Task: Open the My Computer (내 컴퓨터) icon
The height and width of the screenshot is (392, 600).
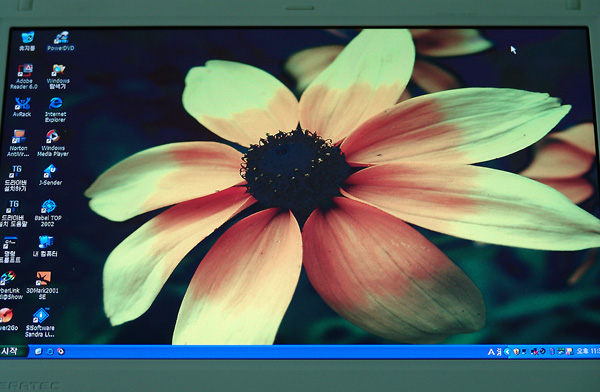Action: pos(45,247)
